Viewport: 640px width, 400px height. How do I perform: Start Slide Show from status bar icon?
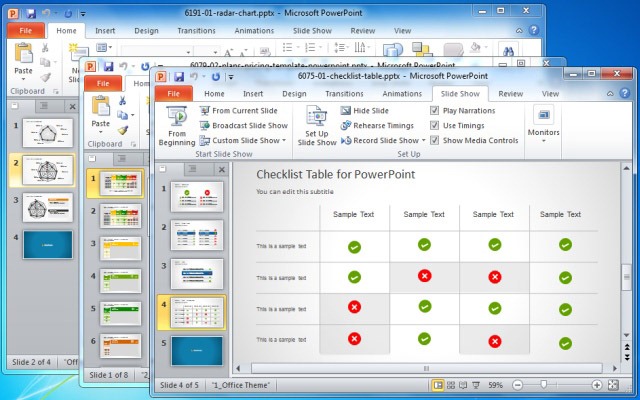476,385
